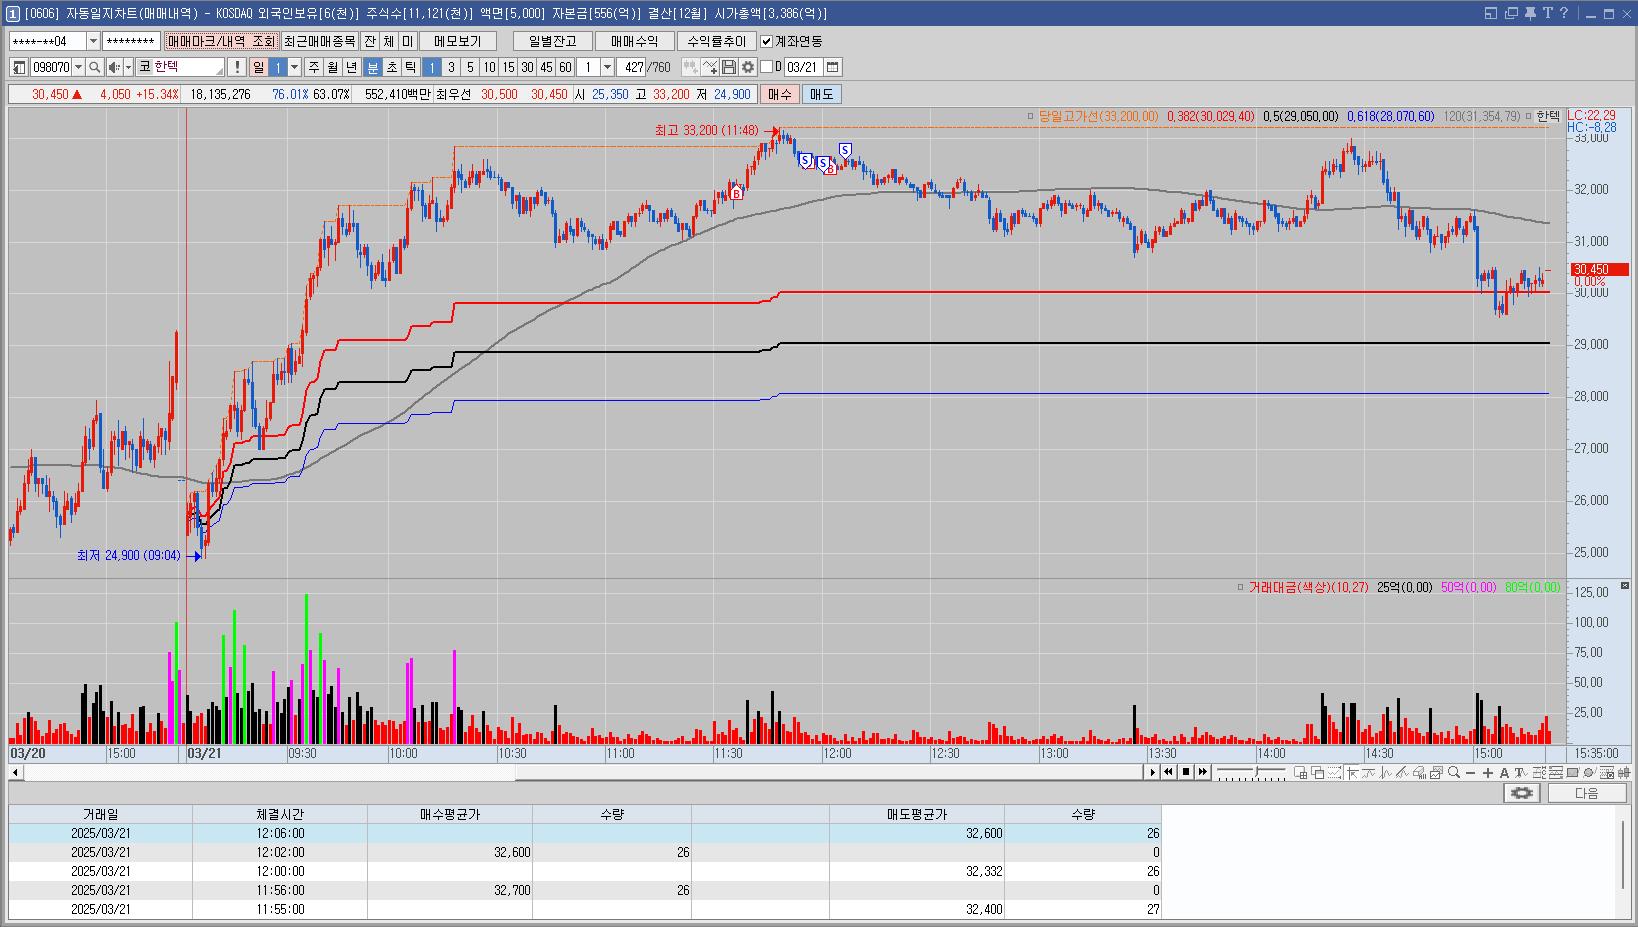Image resolution: width=1638 pixels, height=927 pixels.
Task: Select the 일 (daily) period toggle
Action: tap(258, 67)
